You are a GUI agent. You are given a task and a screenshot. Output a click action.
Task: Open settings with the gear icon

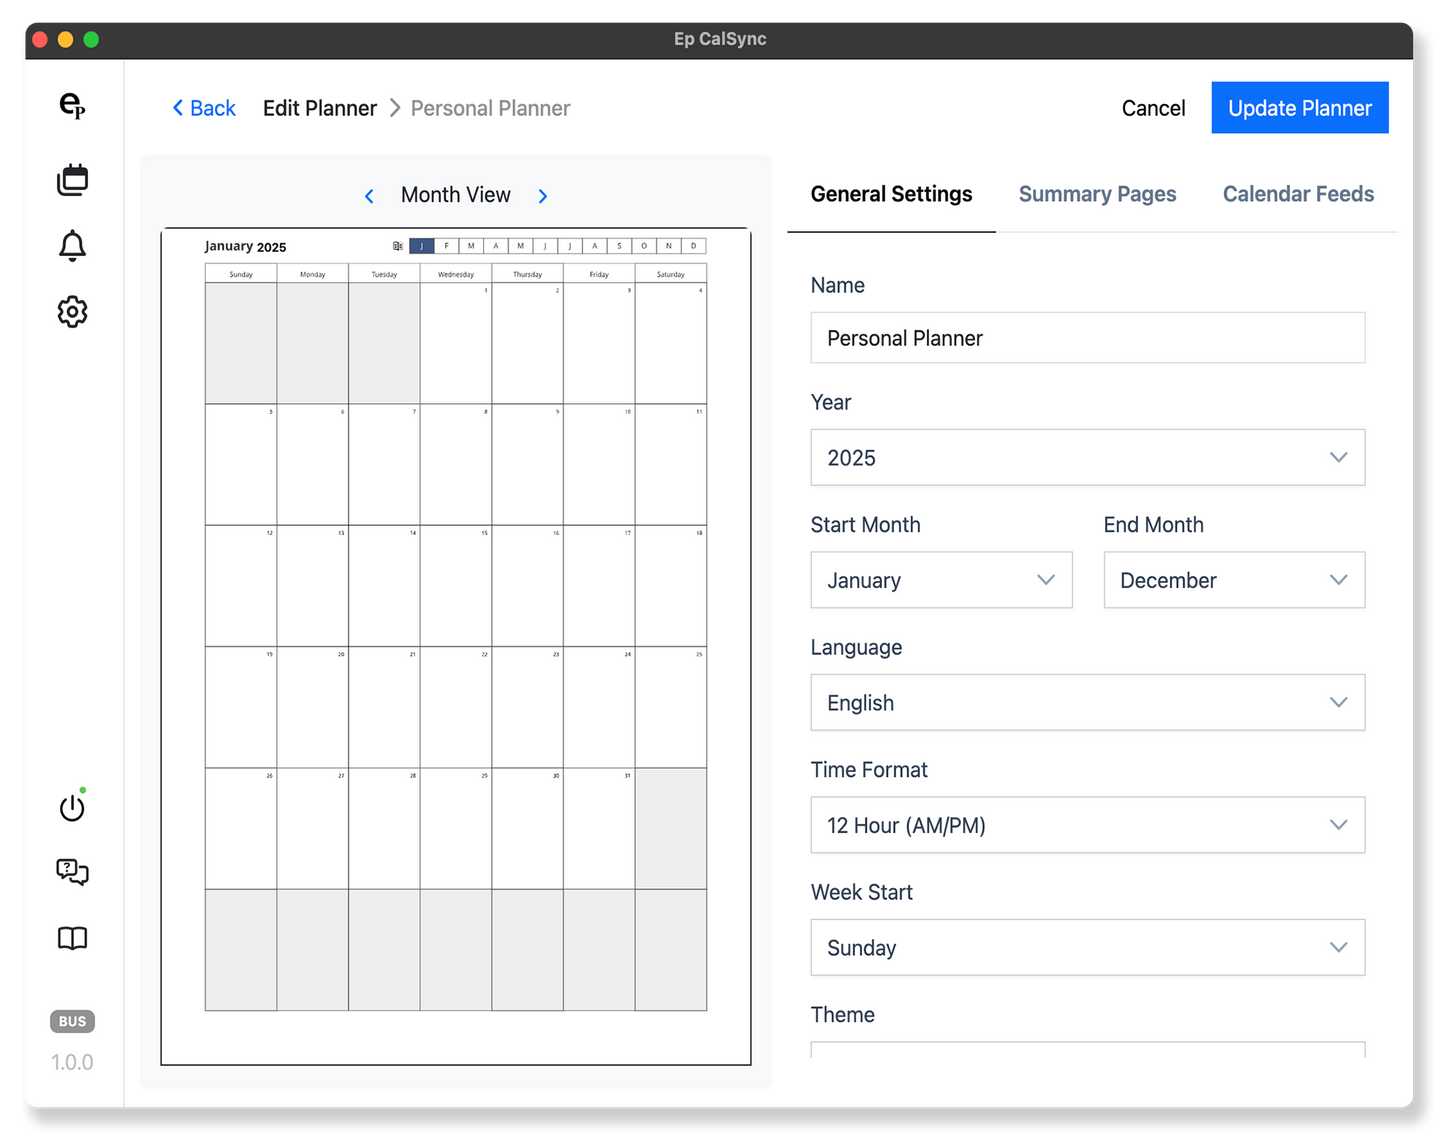click(72, 312)
